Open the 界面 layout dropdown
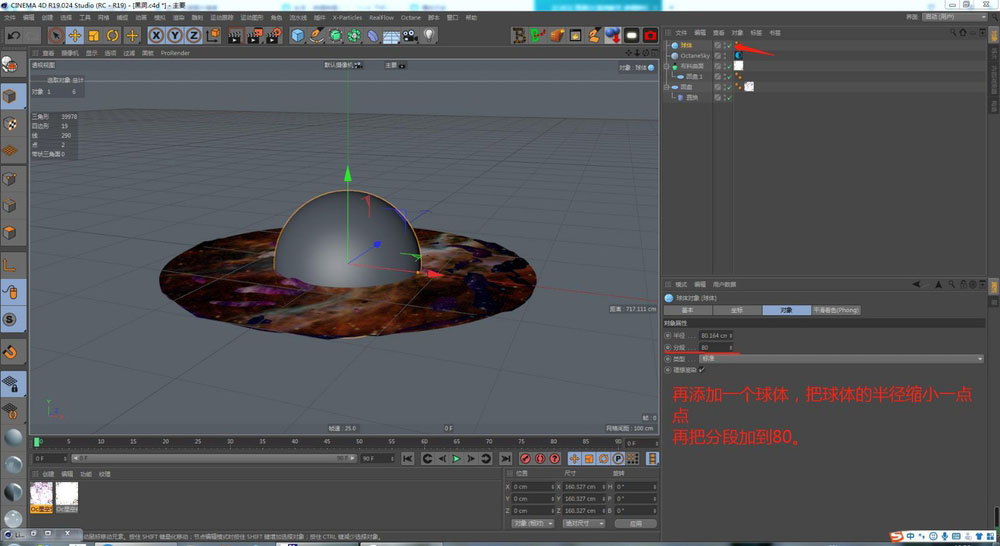 point(950,17)
